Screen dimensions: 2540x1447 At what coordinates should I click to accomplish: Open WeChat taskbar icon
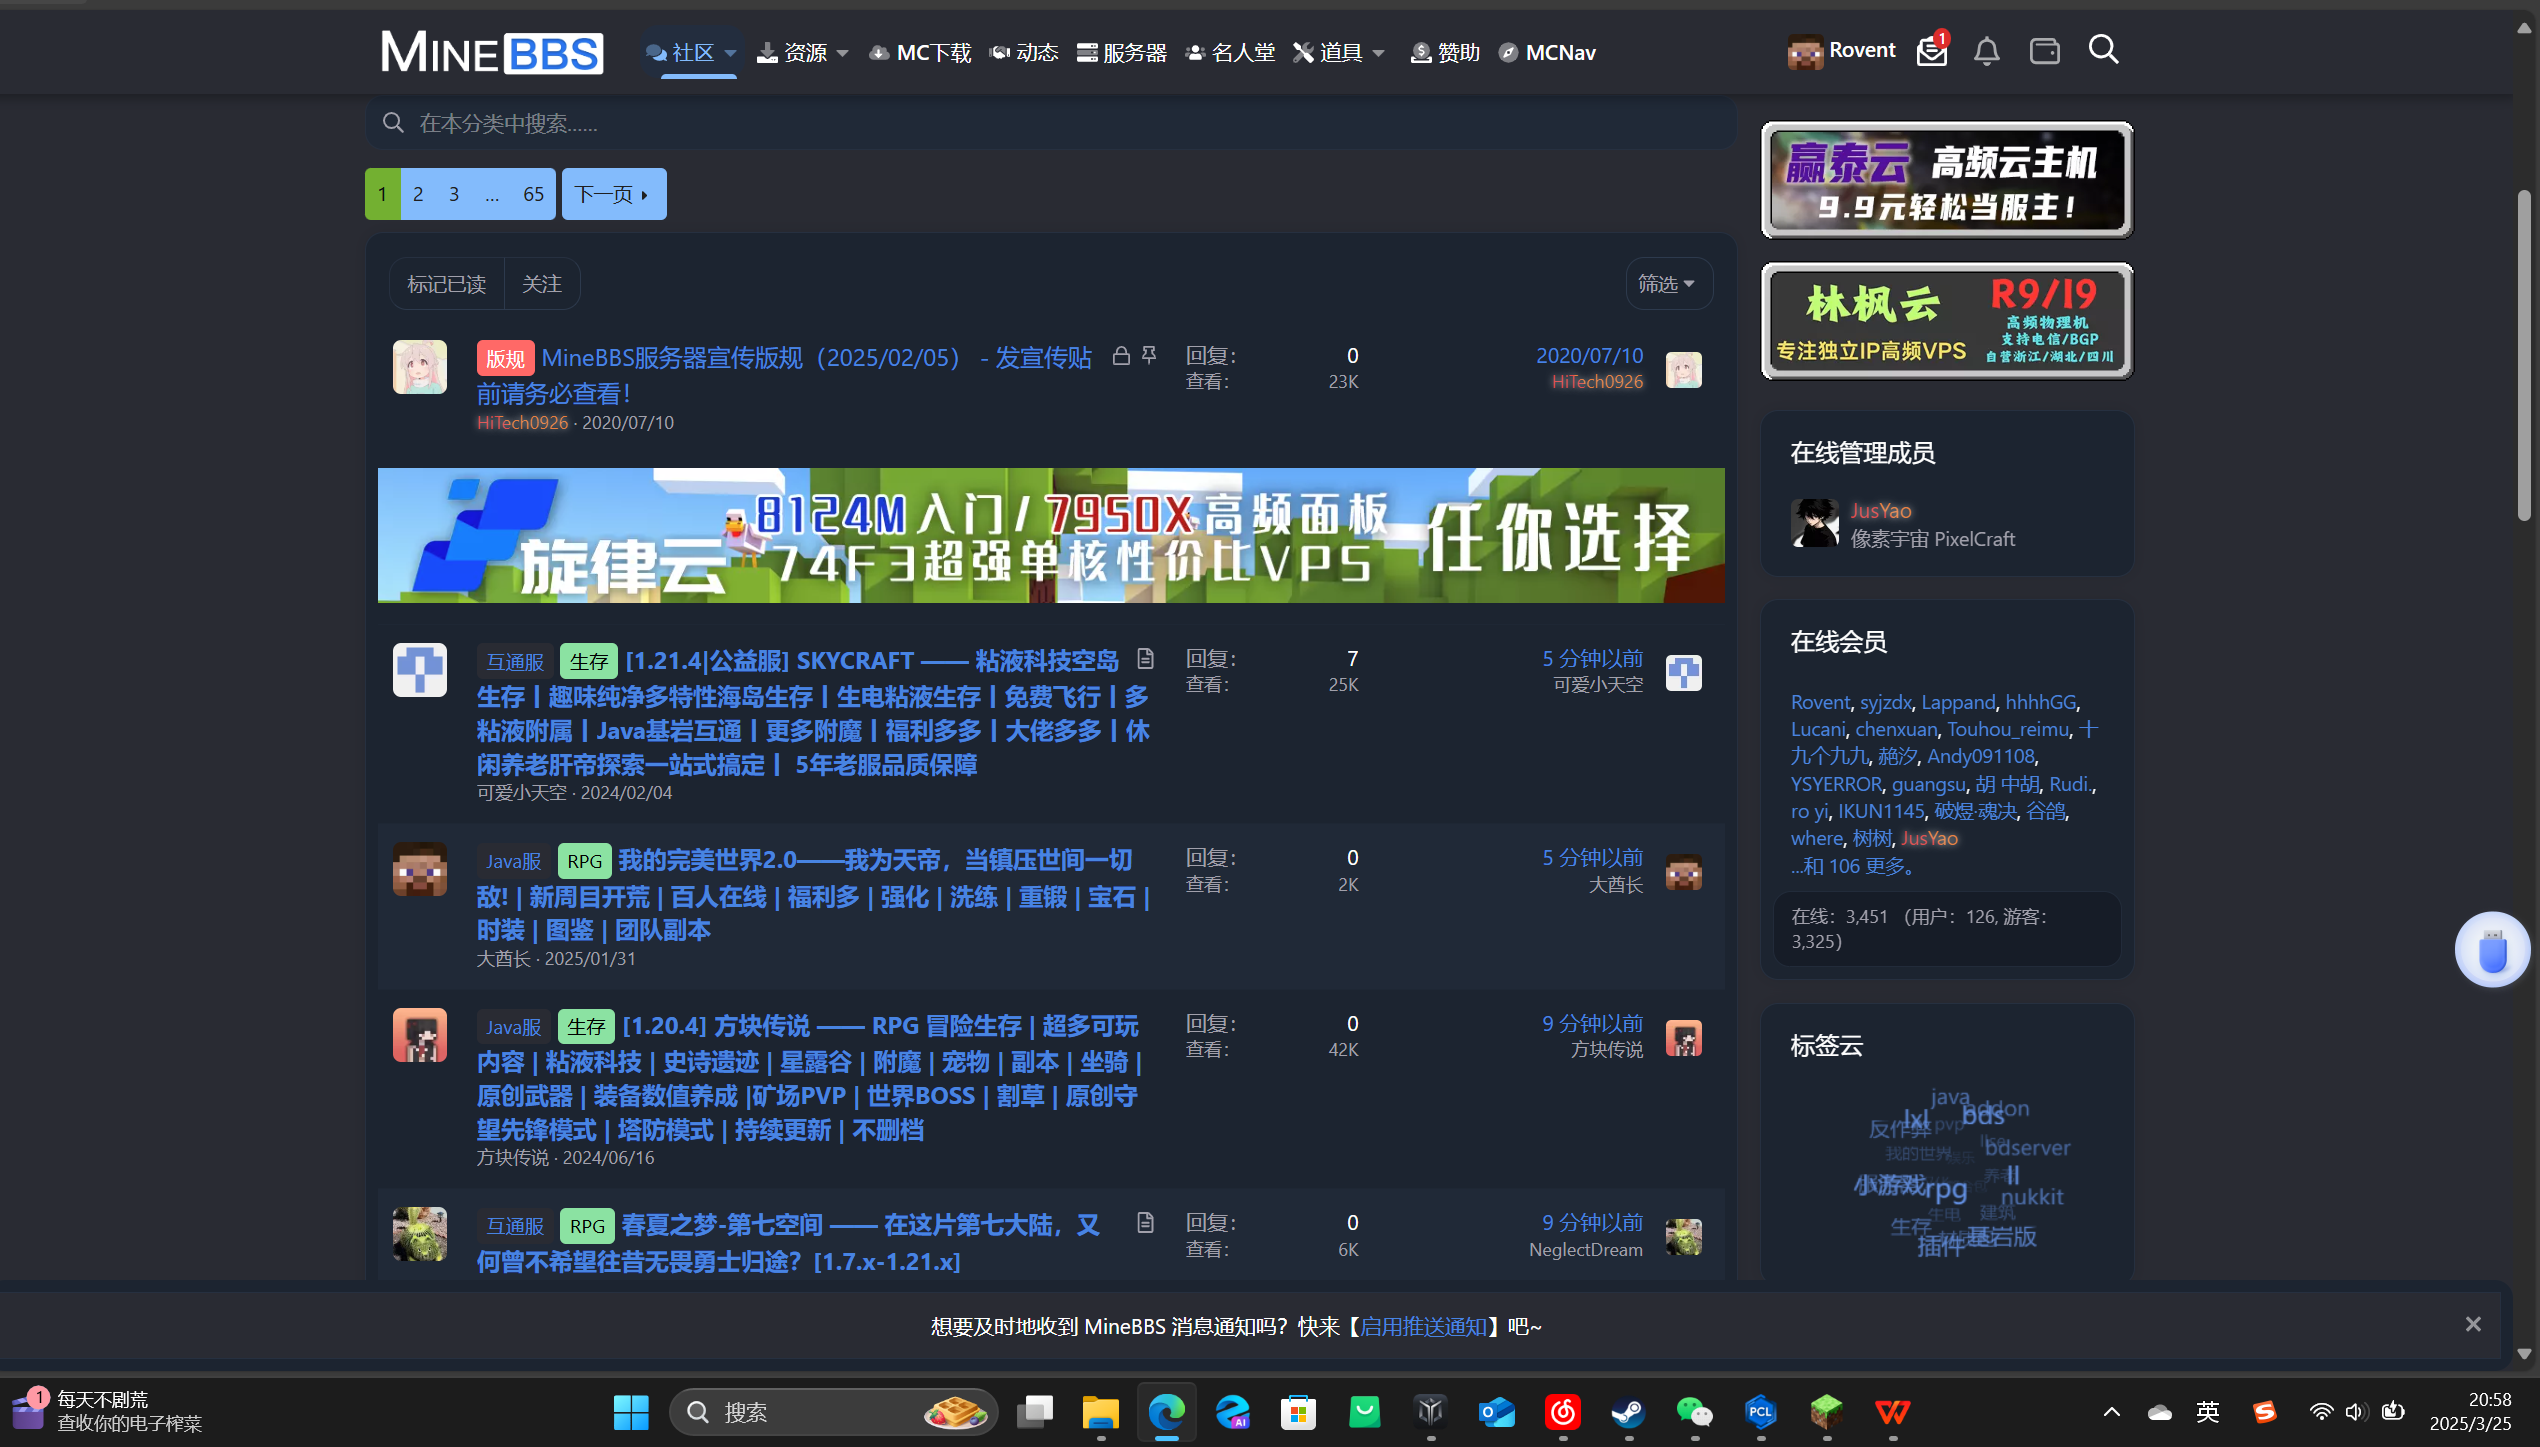1694,1412
